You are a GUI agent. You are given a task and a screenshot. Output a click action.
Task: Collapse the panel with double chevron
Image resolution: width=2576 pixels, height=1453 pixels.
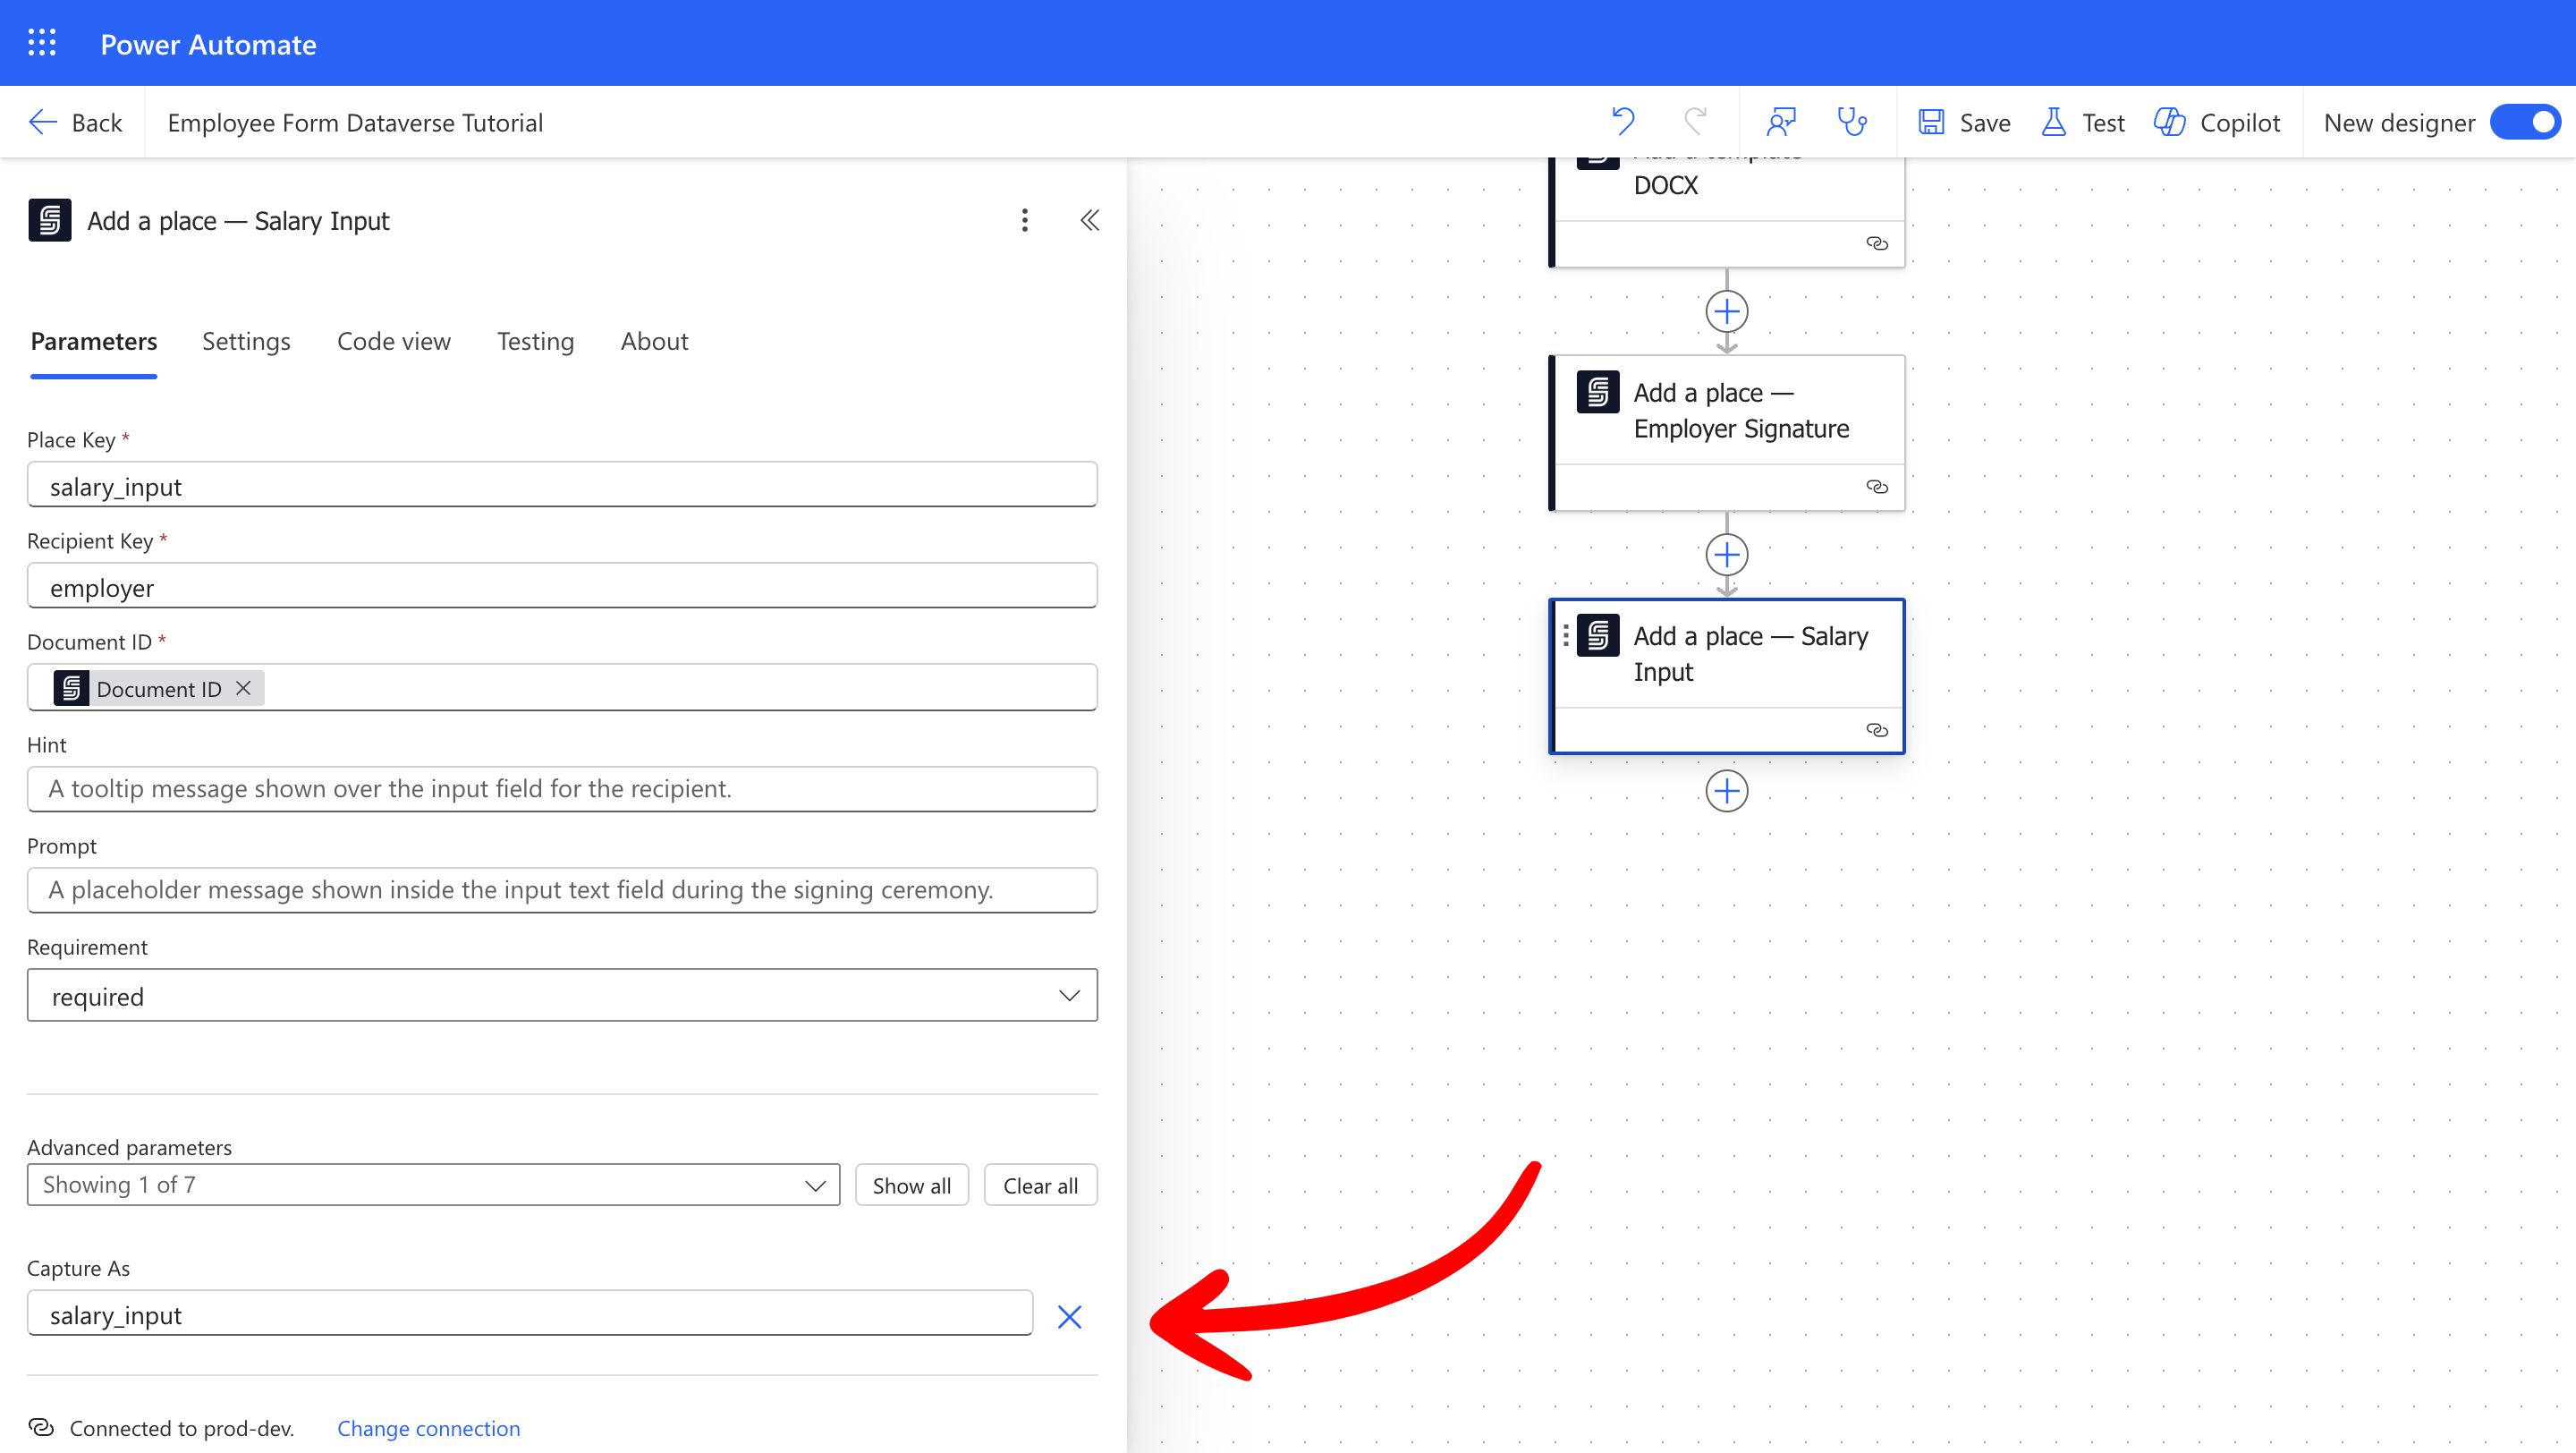coord(1090,220)
